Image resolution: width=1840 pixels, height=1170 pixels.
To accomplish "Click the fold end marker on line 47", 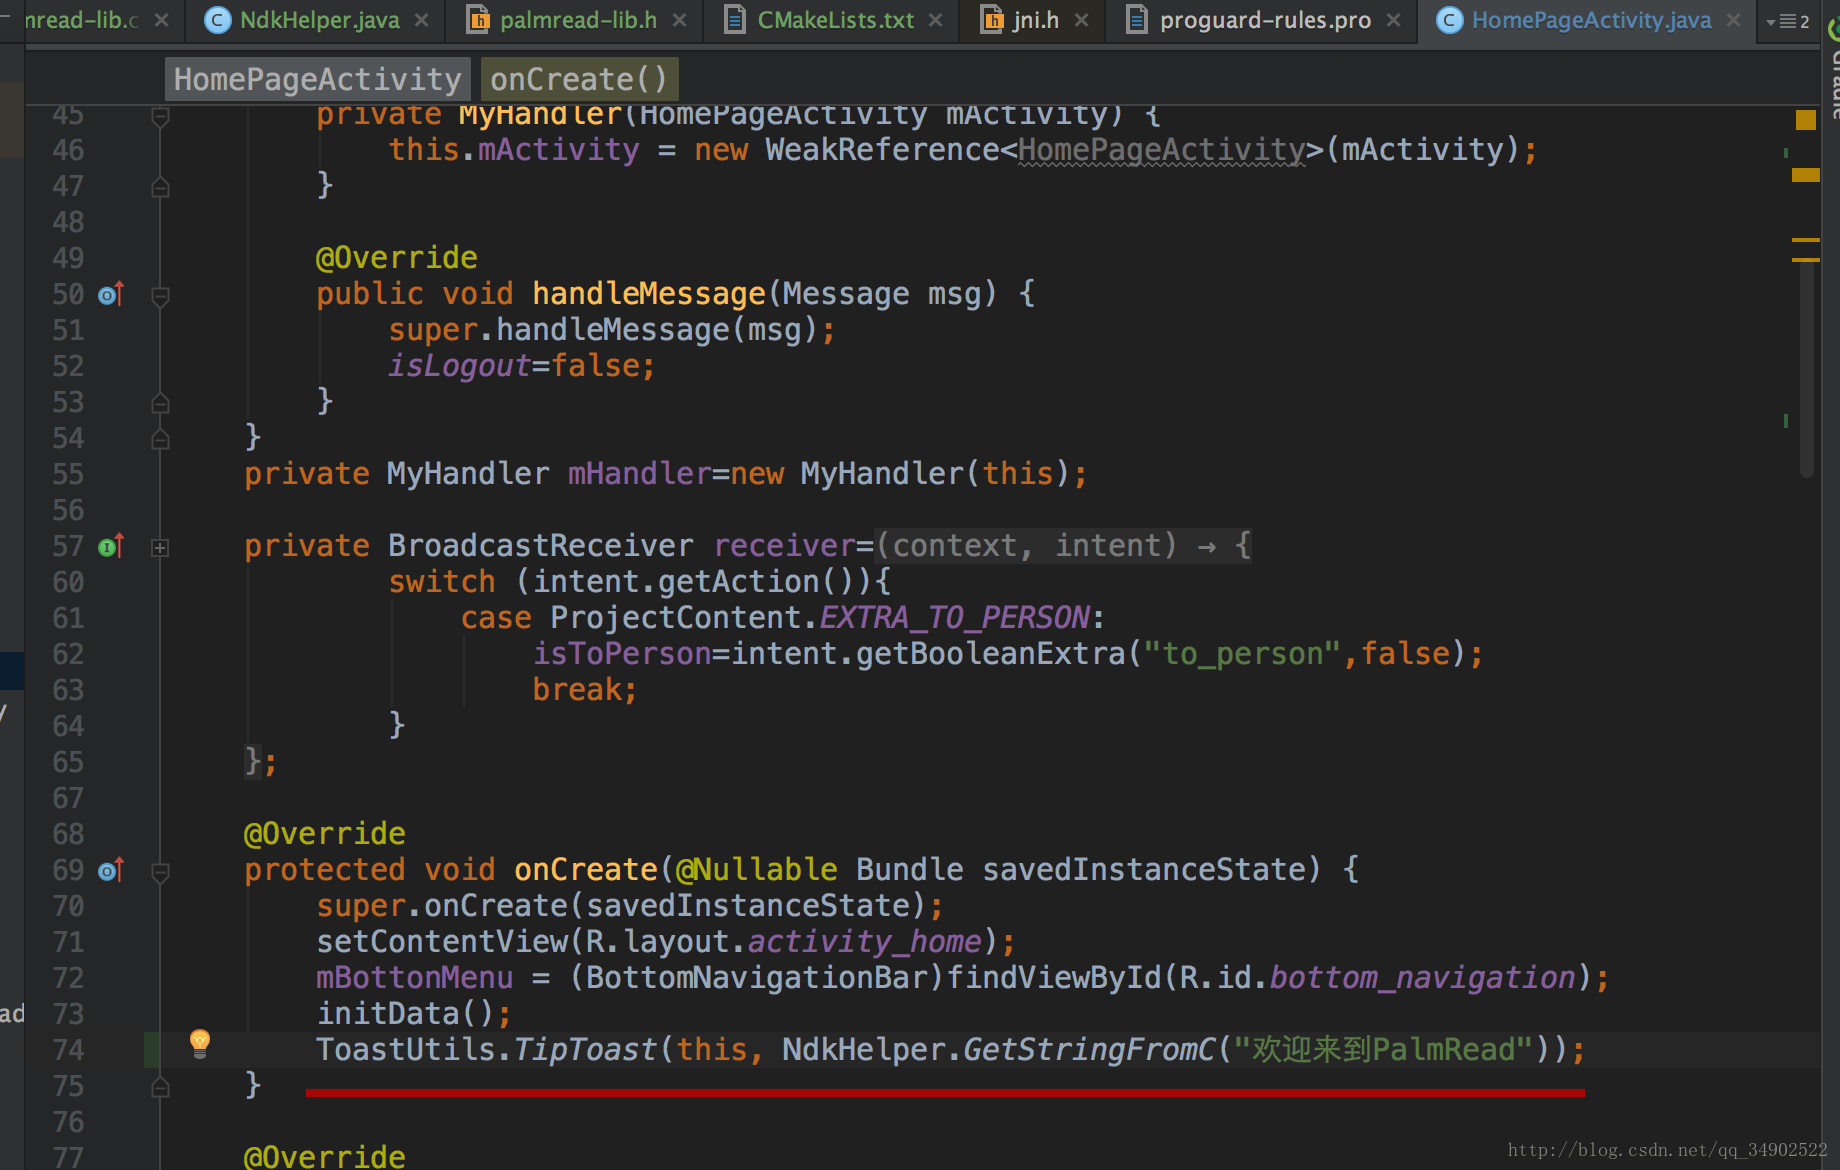I will tap(160, 187).
